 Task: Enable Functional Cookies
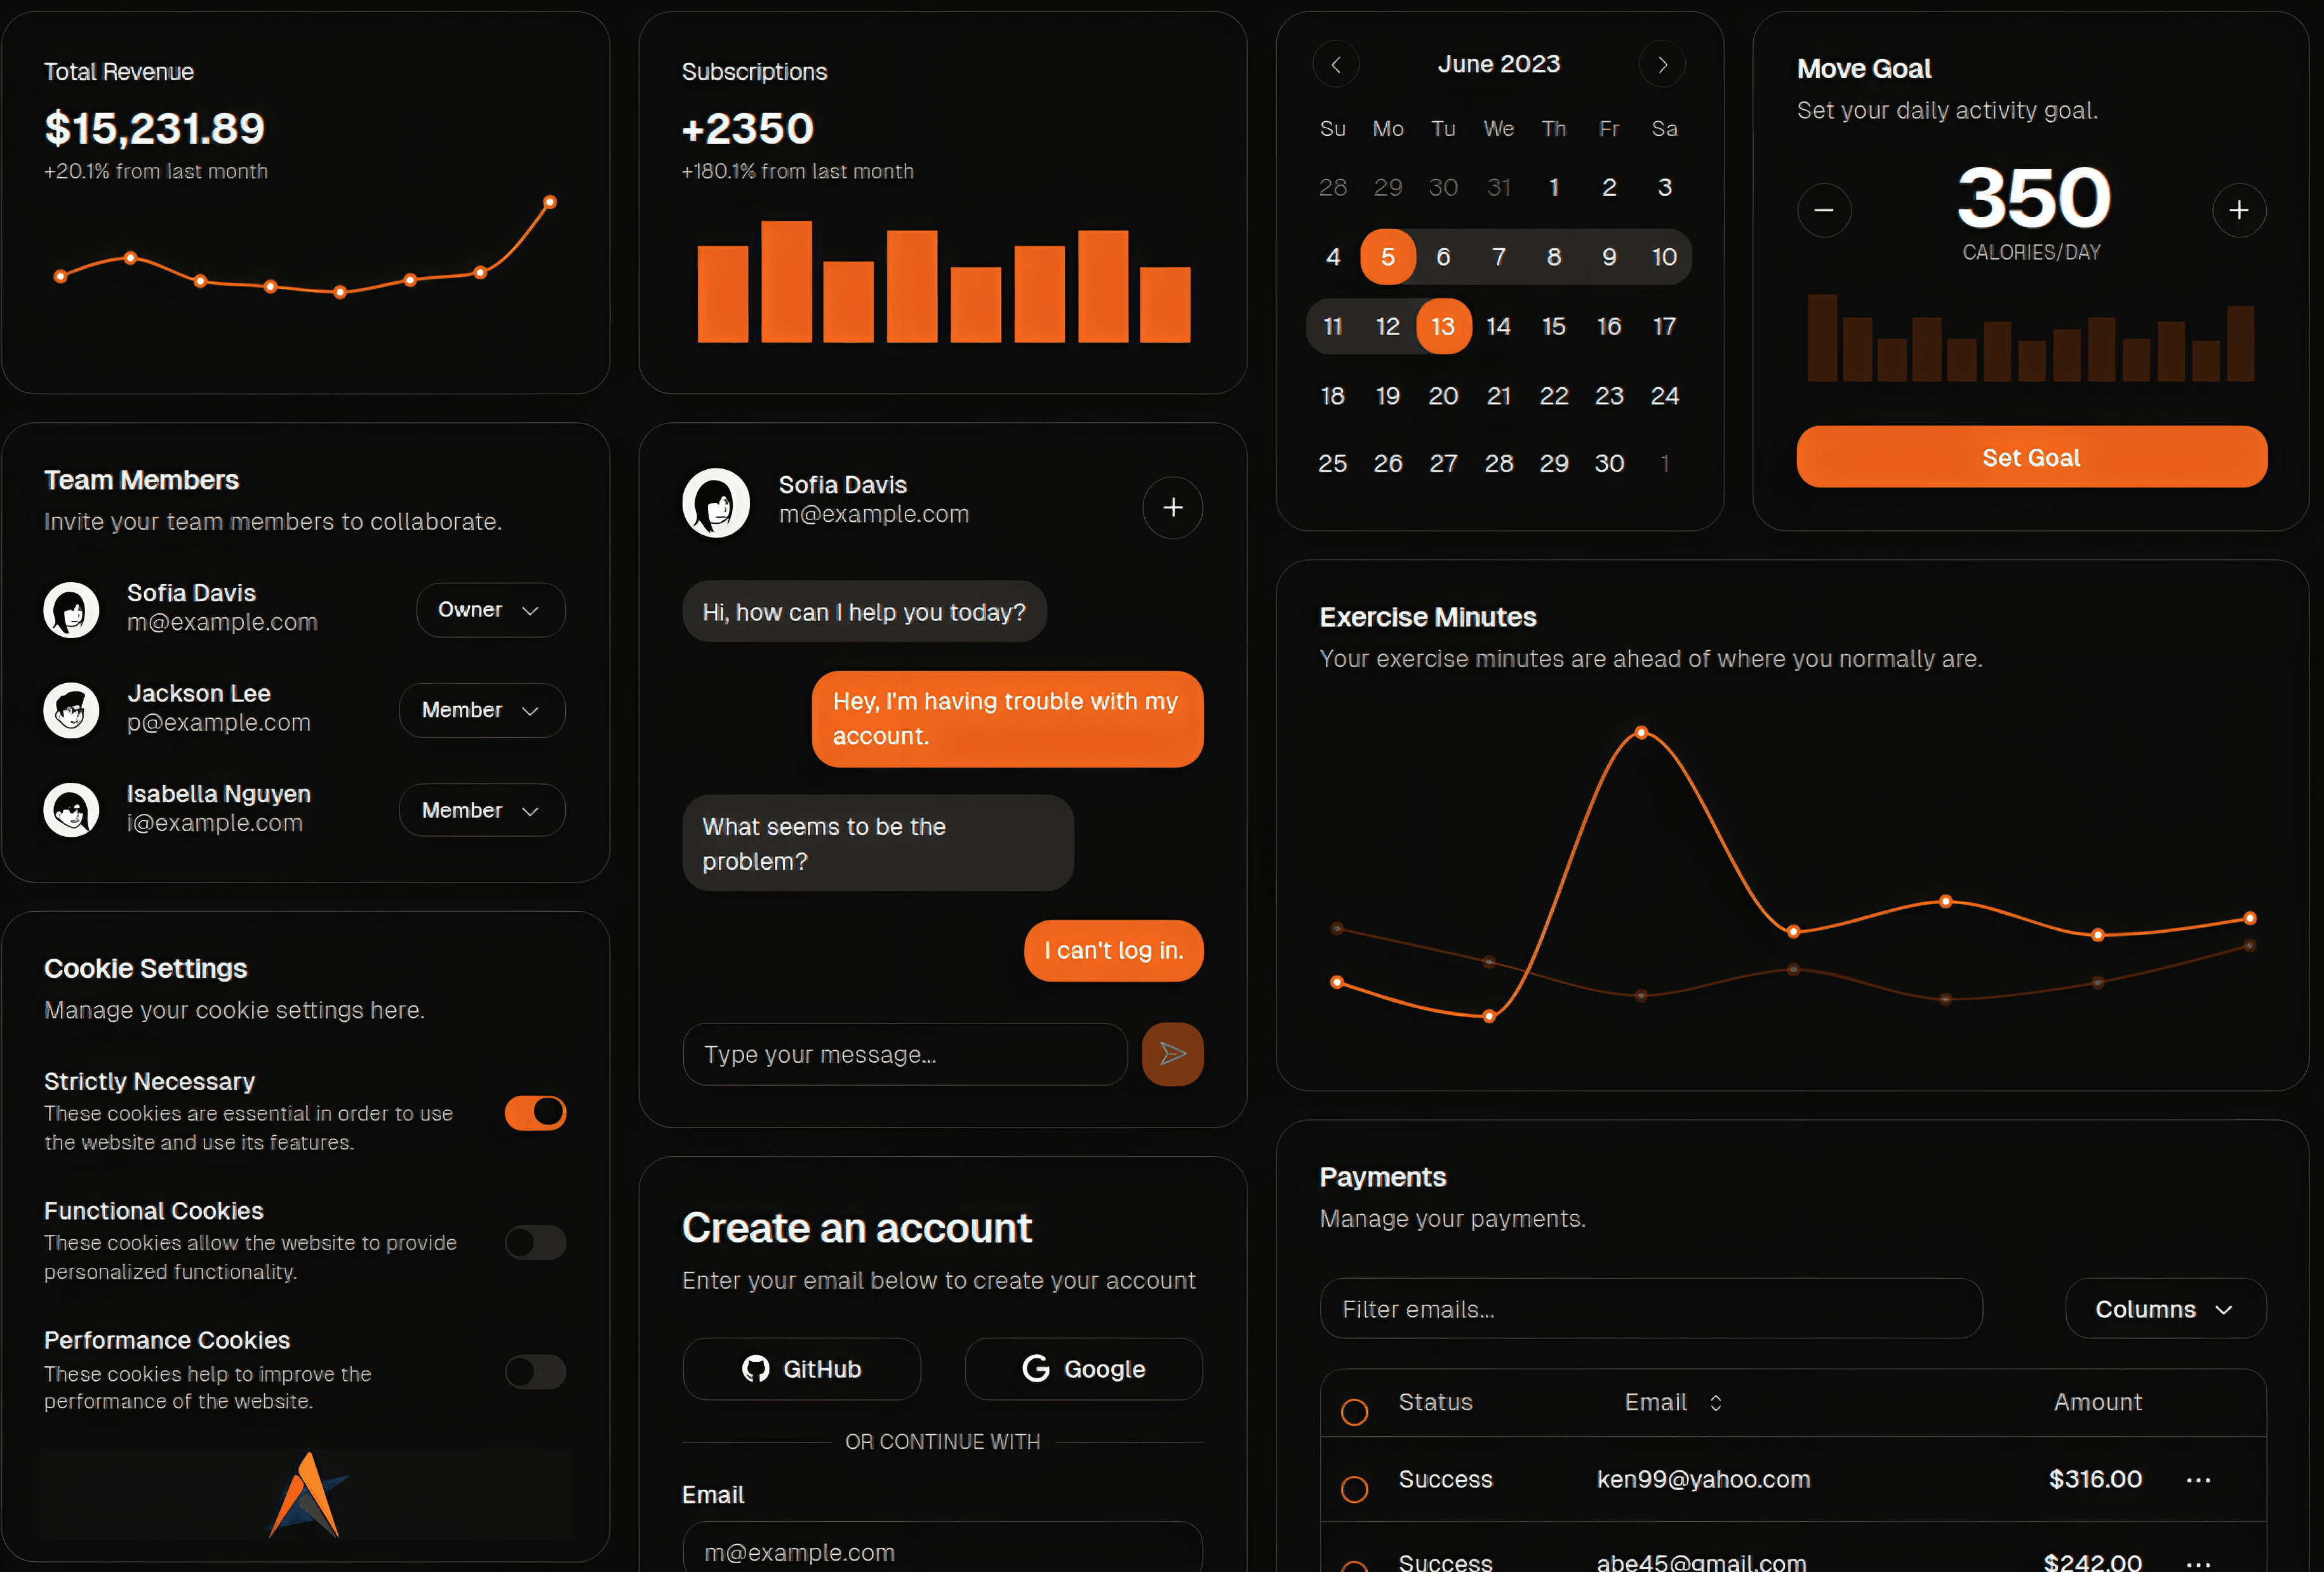pos(535,1242)
